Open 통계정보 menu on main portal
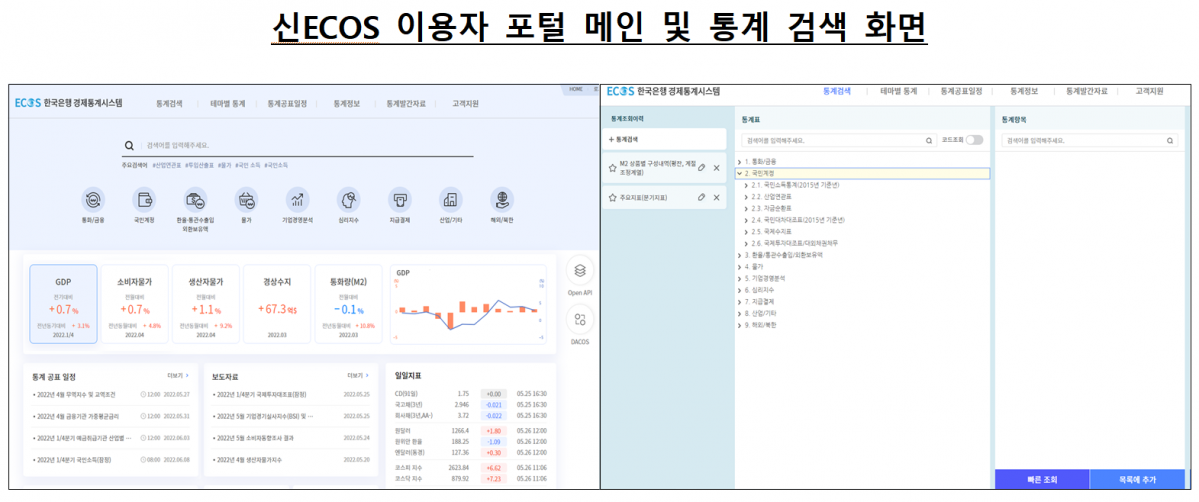Image resolution: width=1199 pixels, height=502 pixels. pyautogui.click(x=346, y=103)
